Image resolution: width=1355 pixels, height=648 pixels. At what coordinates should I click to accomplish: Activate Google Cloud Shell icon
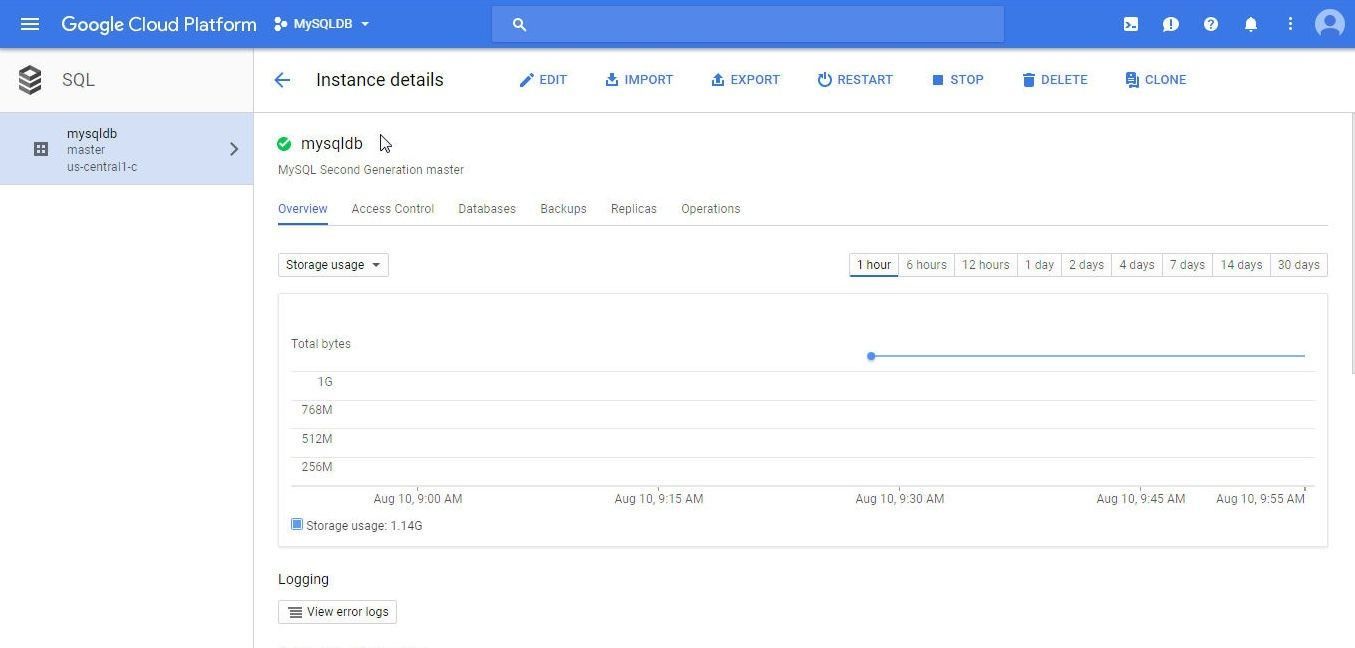tap(1131, 24)
